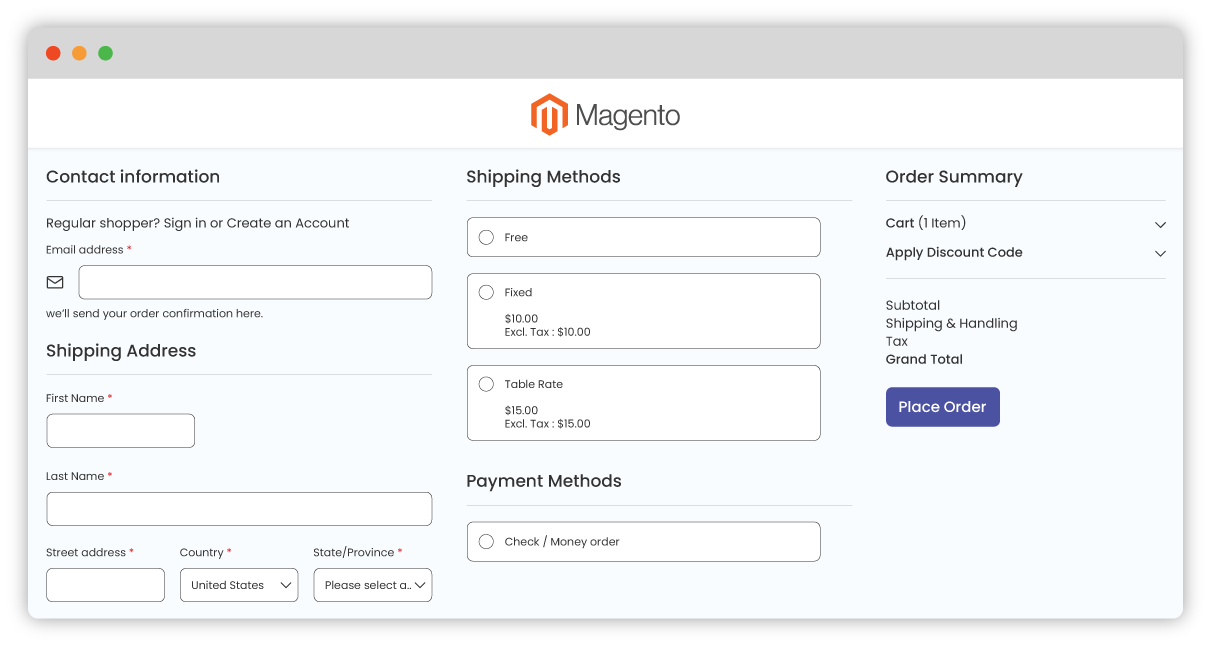Click the Subtotal line
This screenshot has height=646, width=1211.
pyautogui.click(x=913, y=305)
